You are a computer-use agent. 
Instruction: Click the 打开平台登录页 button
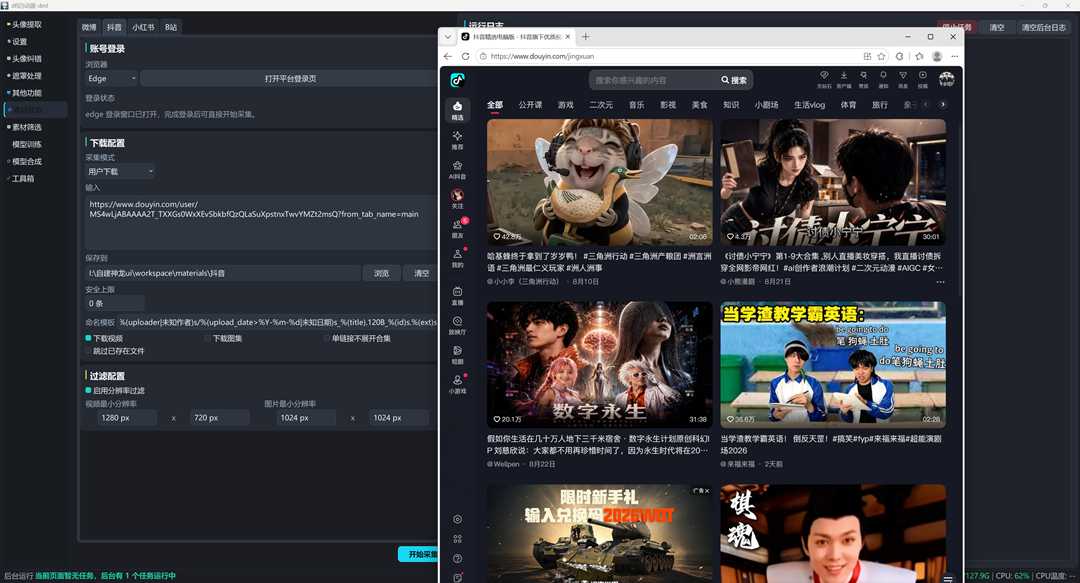(290, 79)
